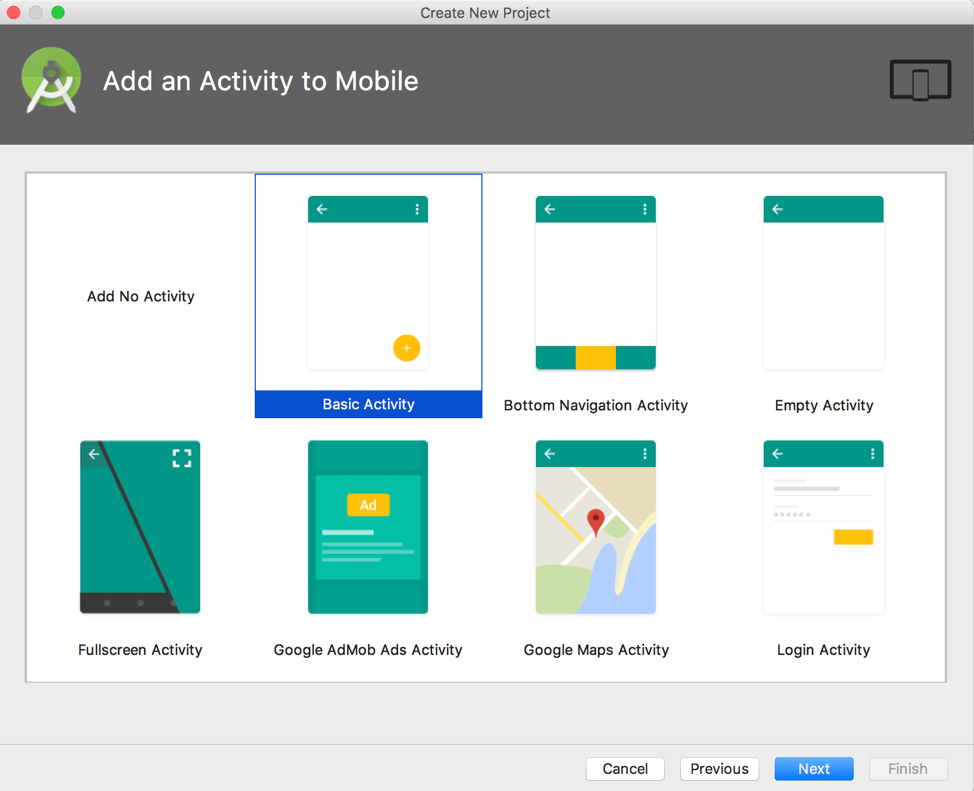
Task: Select the Fullscreen Activity thumbnail
Action: [140, 527]
